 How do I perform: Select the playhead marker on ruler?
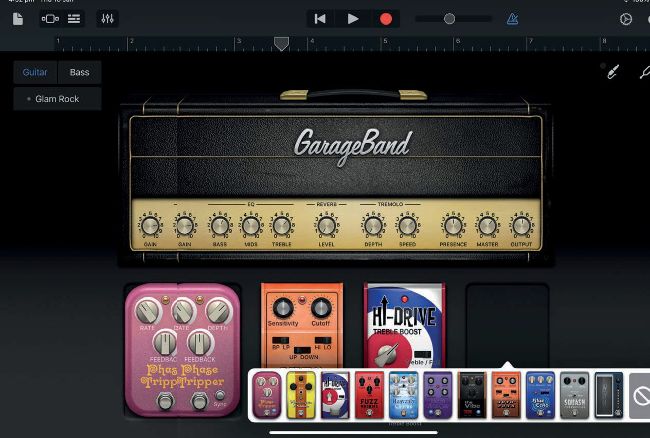pos(281,44)
